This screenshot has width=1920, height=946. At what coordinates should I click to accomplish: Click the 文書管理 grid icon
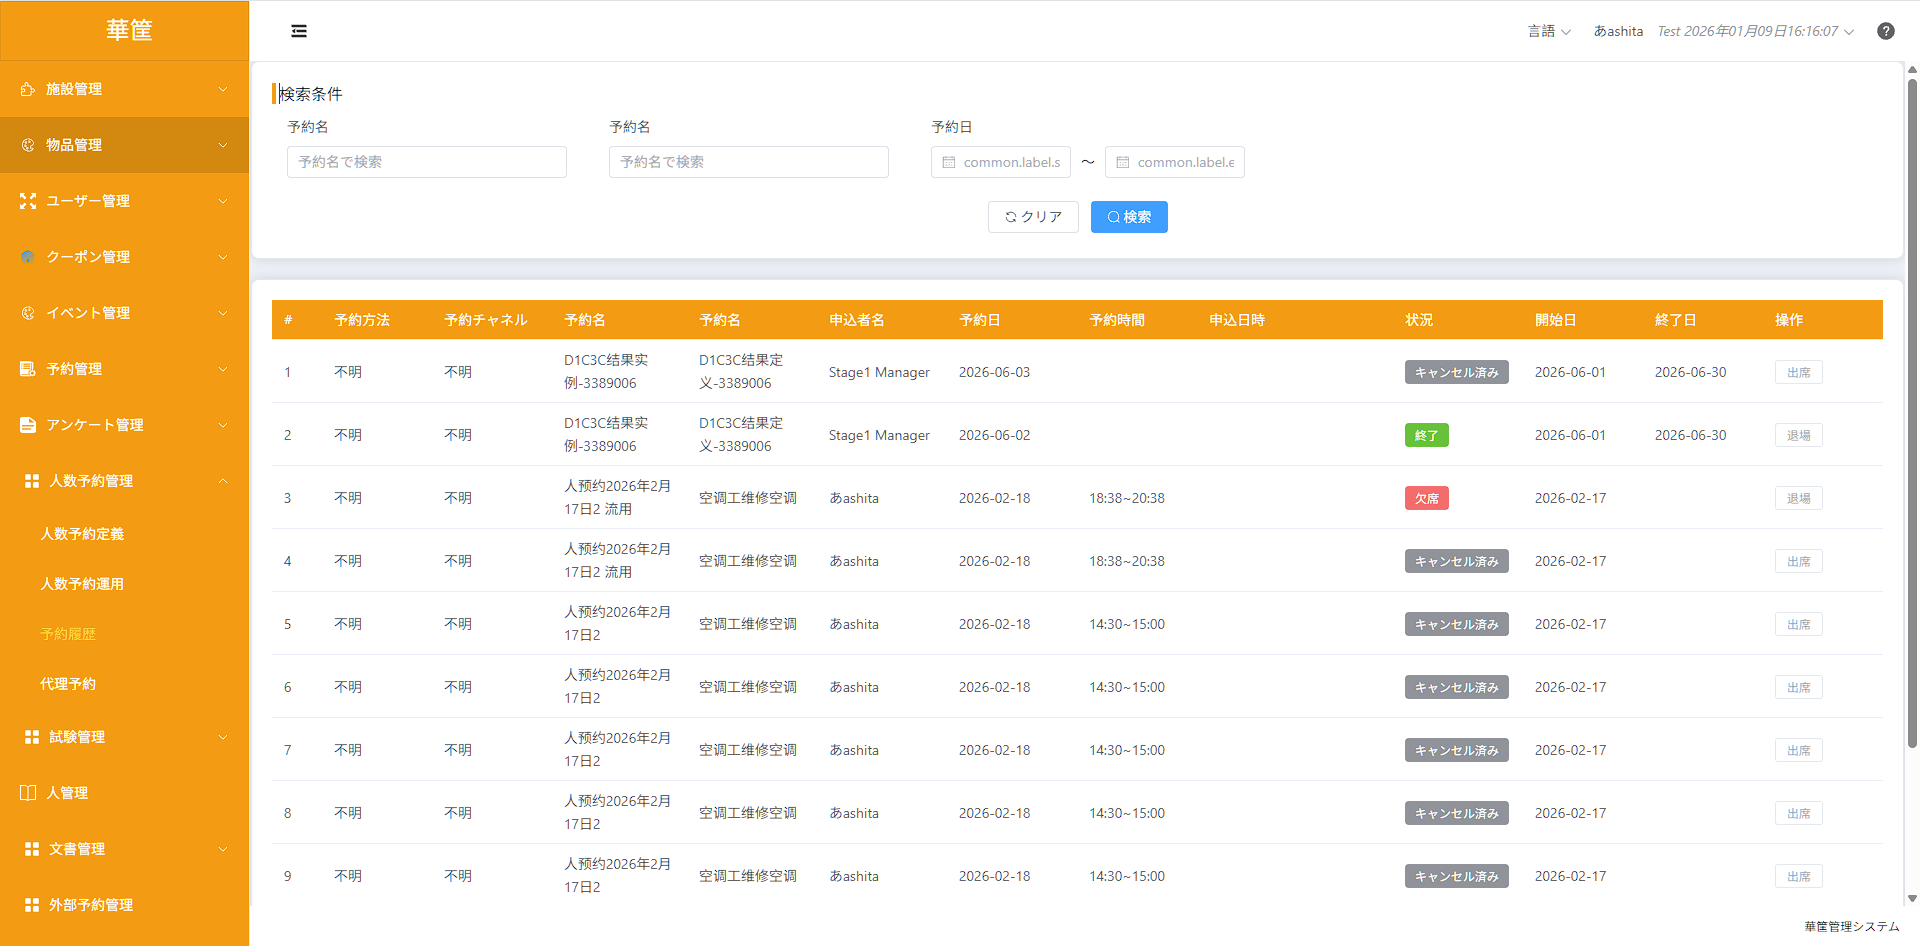coord(32,849)
